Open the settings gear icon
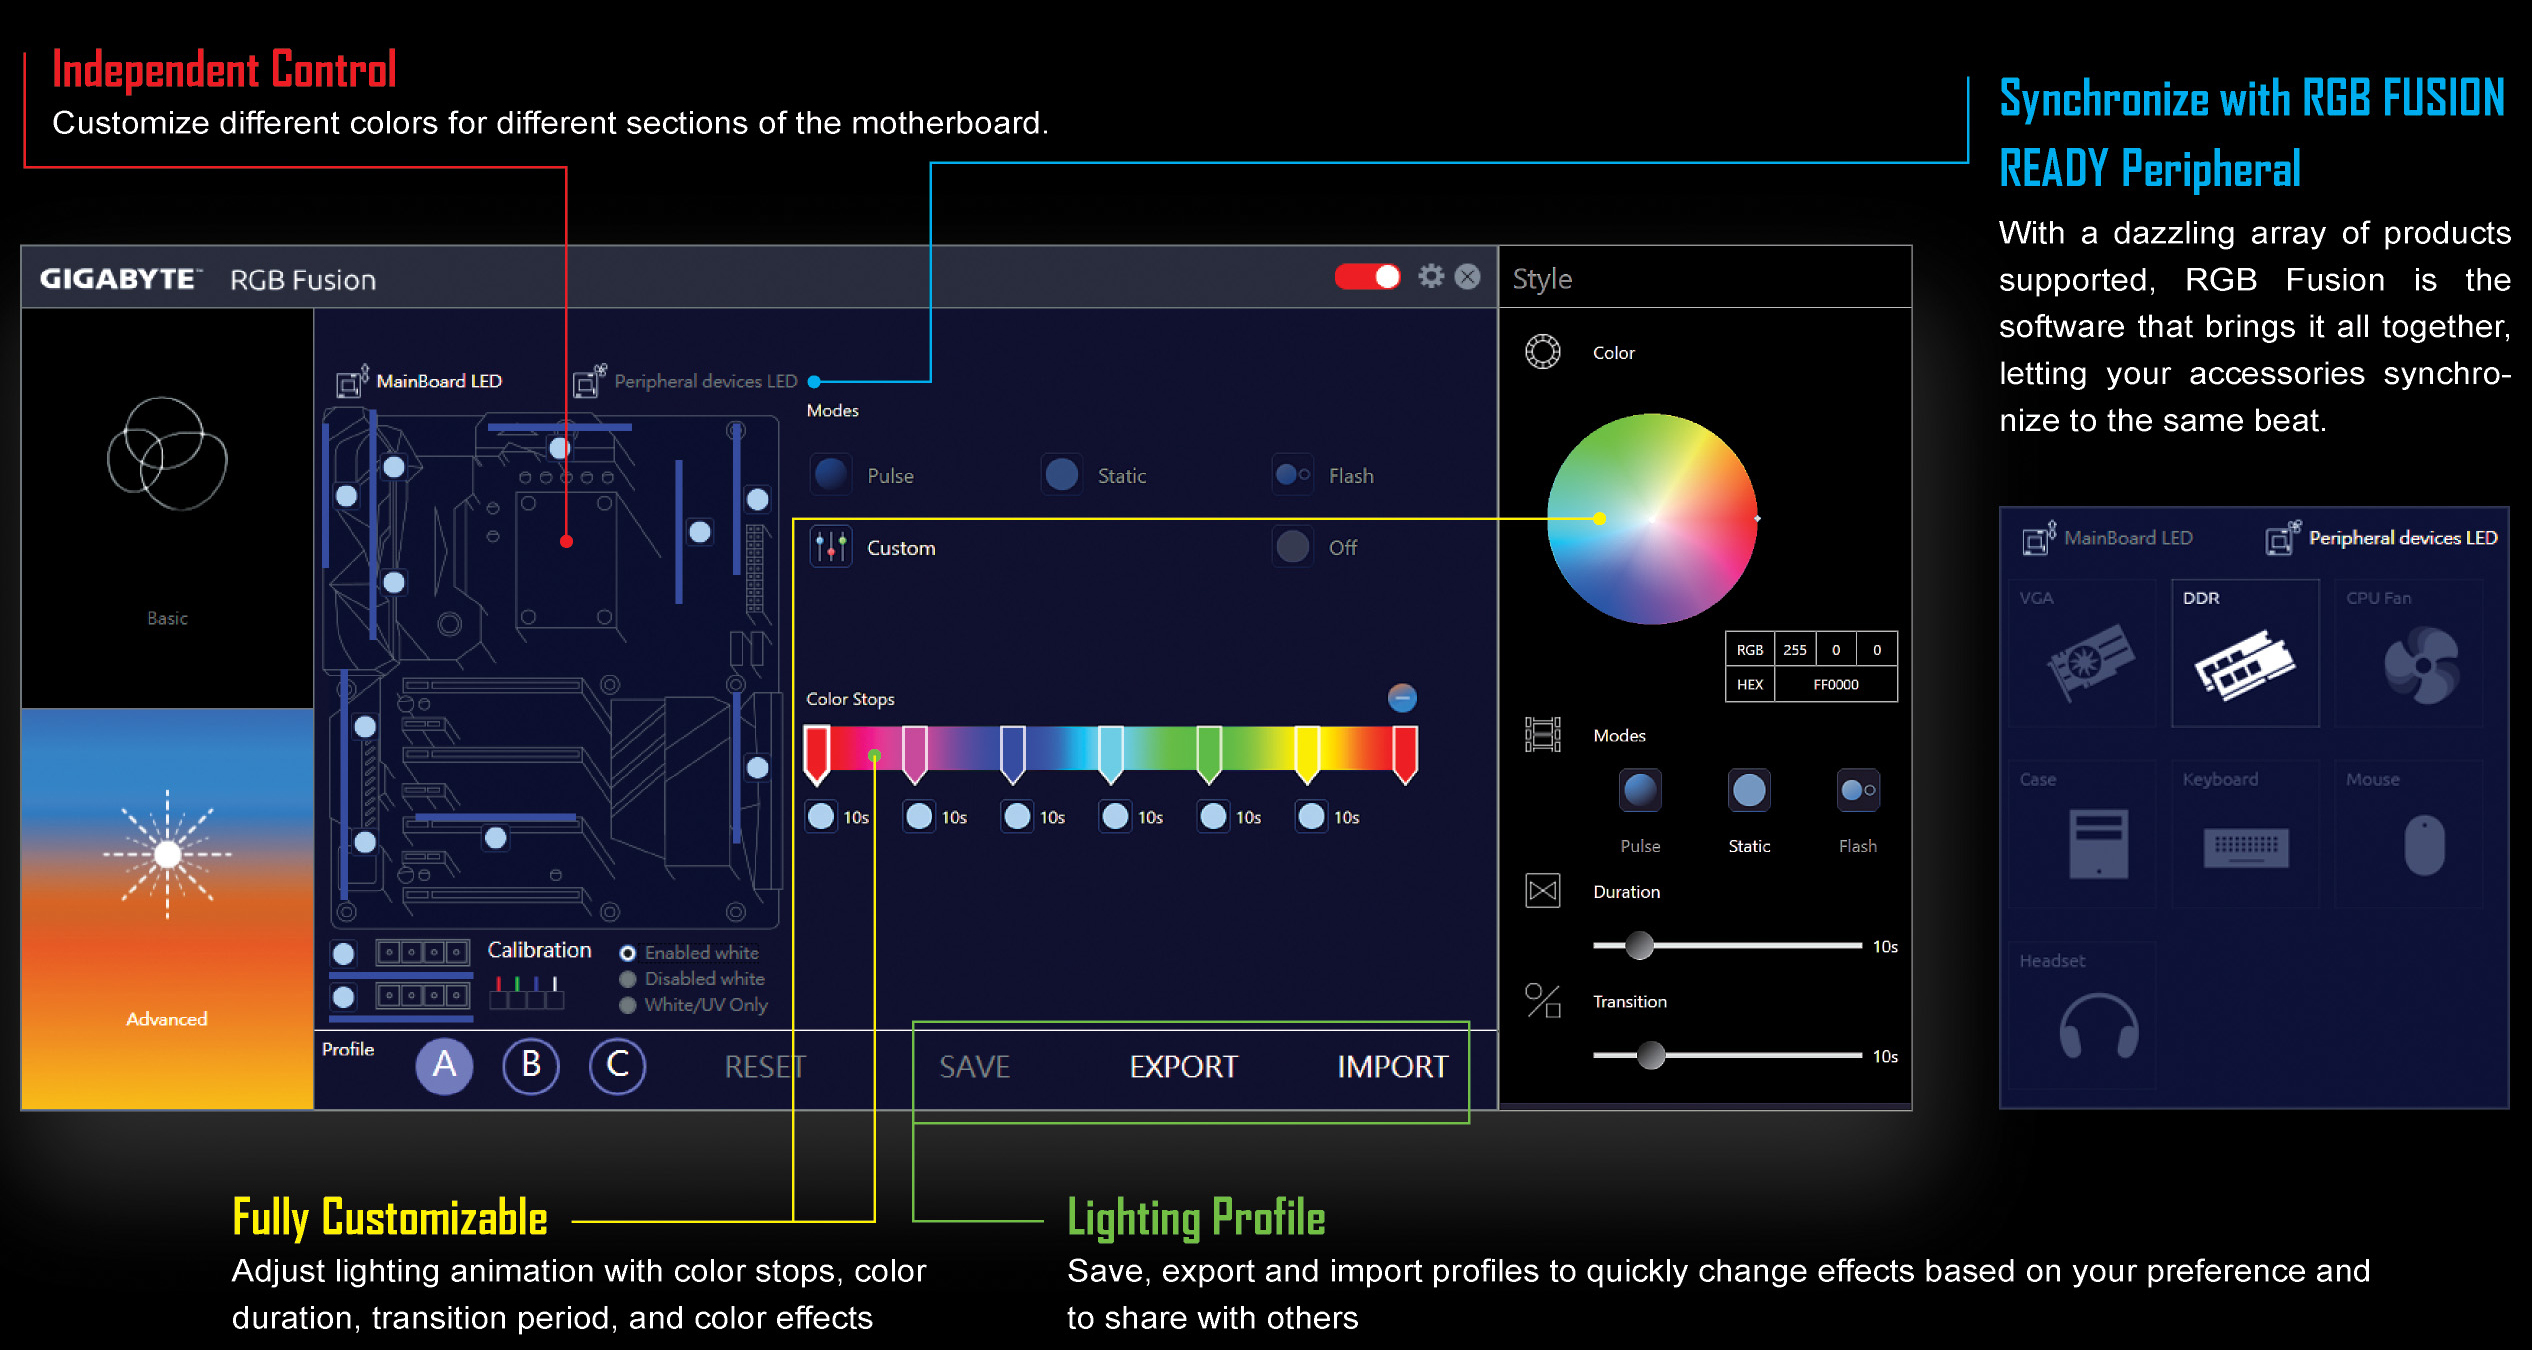The image size is (2532, 1350). 1431,276
